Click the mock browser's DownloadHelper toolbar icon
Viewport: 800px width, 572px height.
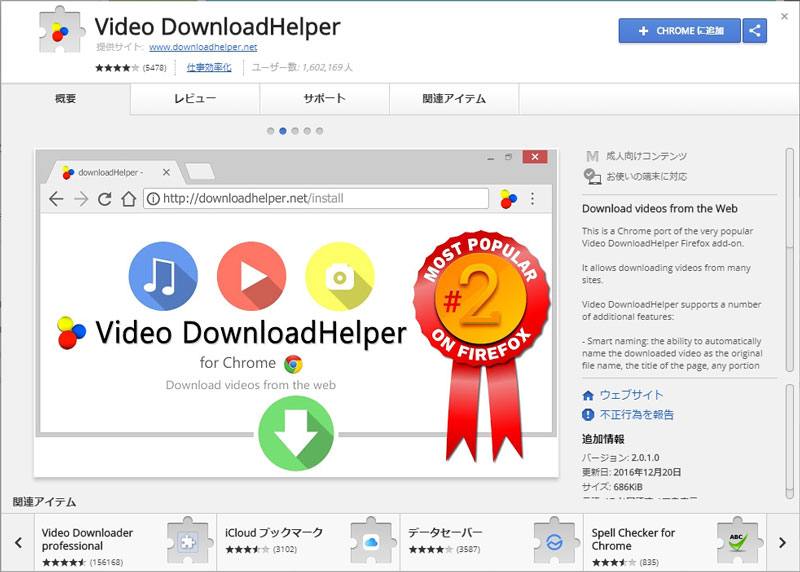(508, 199)
